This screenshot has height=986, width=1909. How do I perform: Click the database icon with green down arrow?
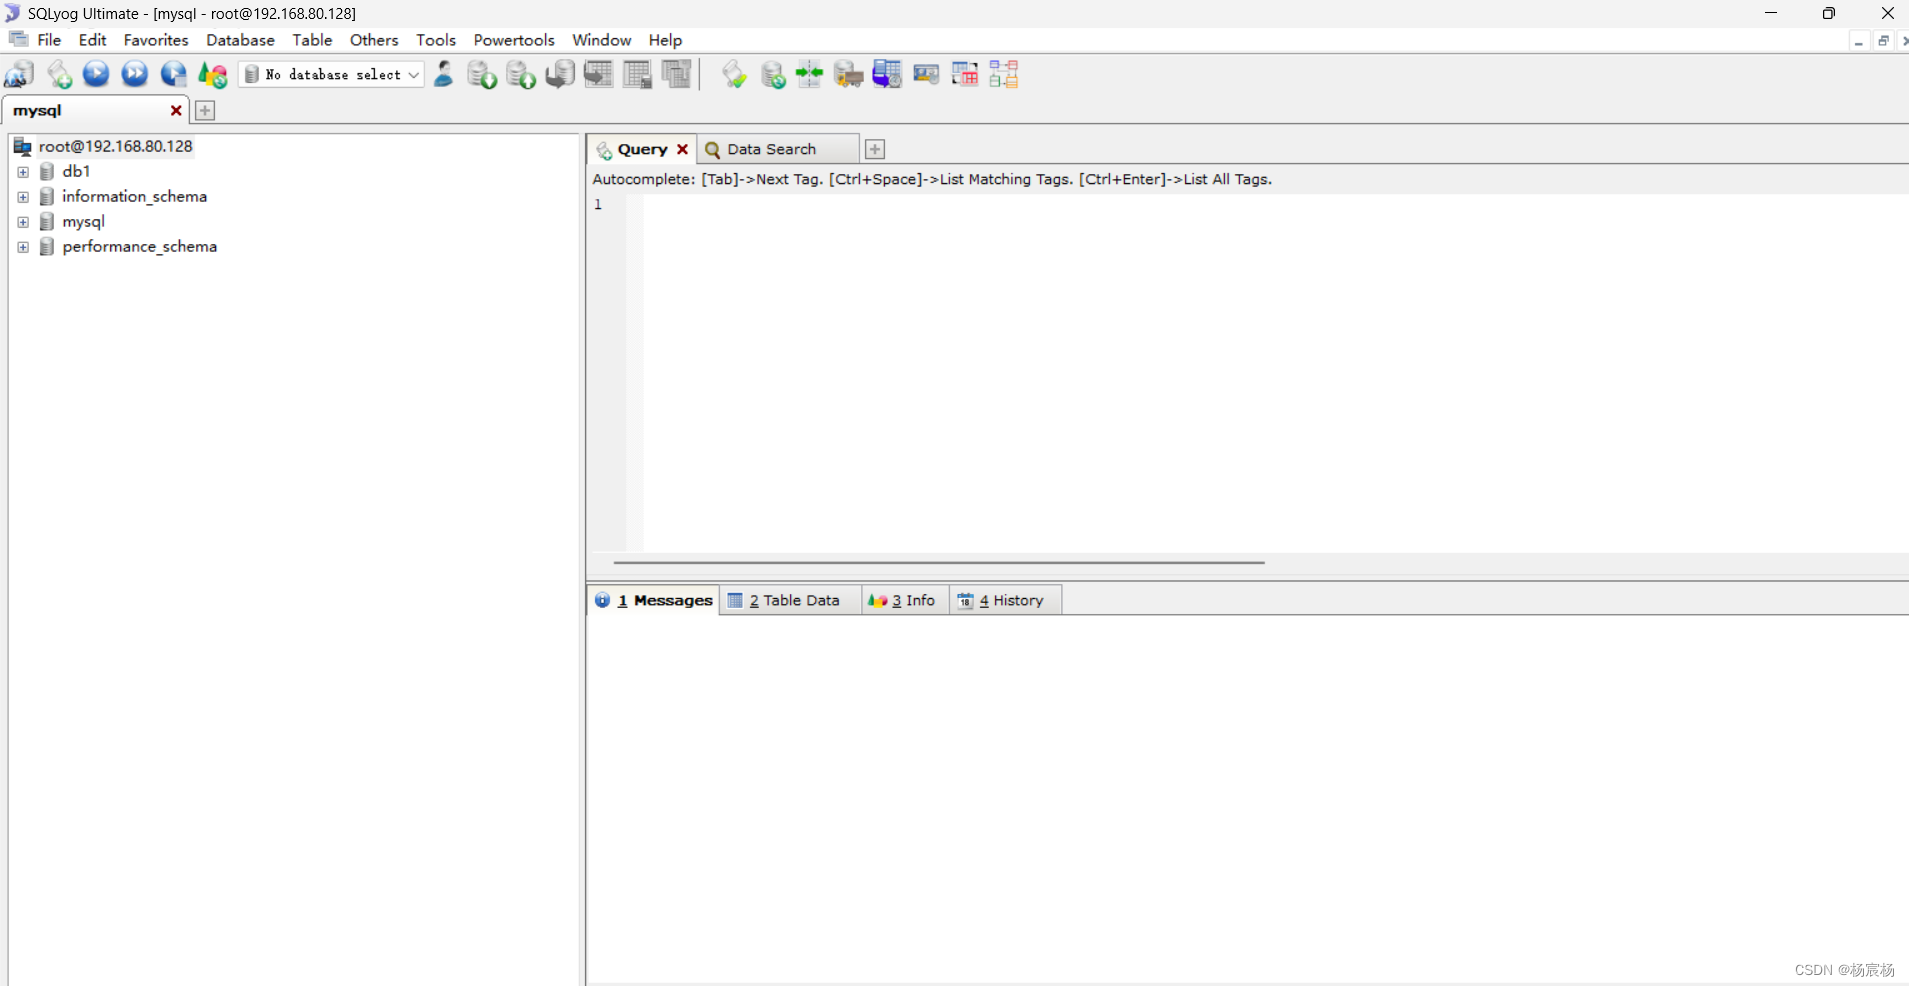tap(482, 74)
